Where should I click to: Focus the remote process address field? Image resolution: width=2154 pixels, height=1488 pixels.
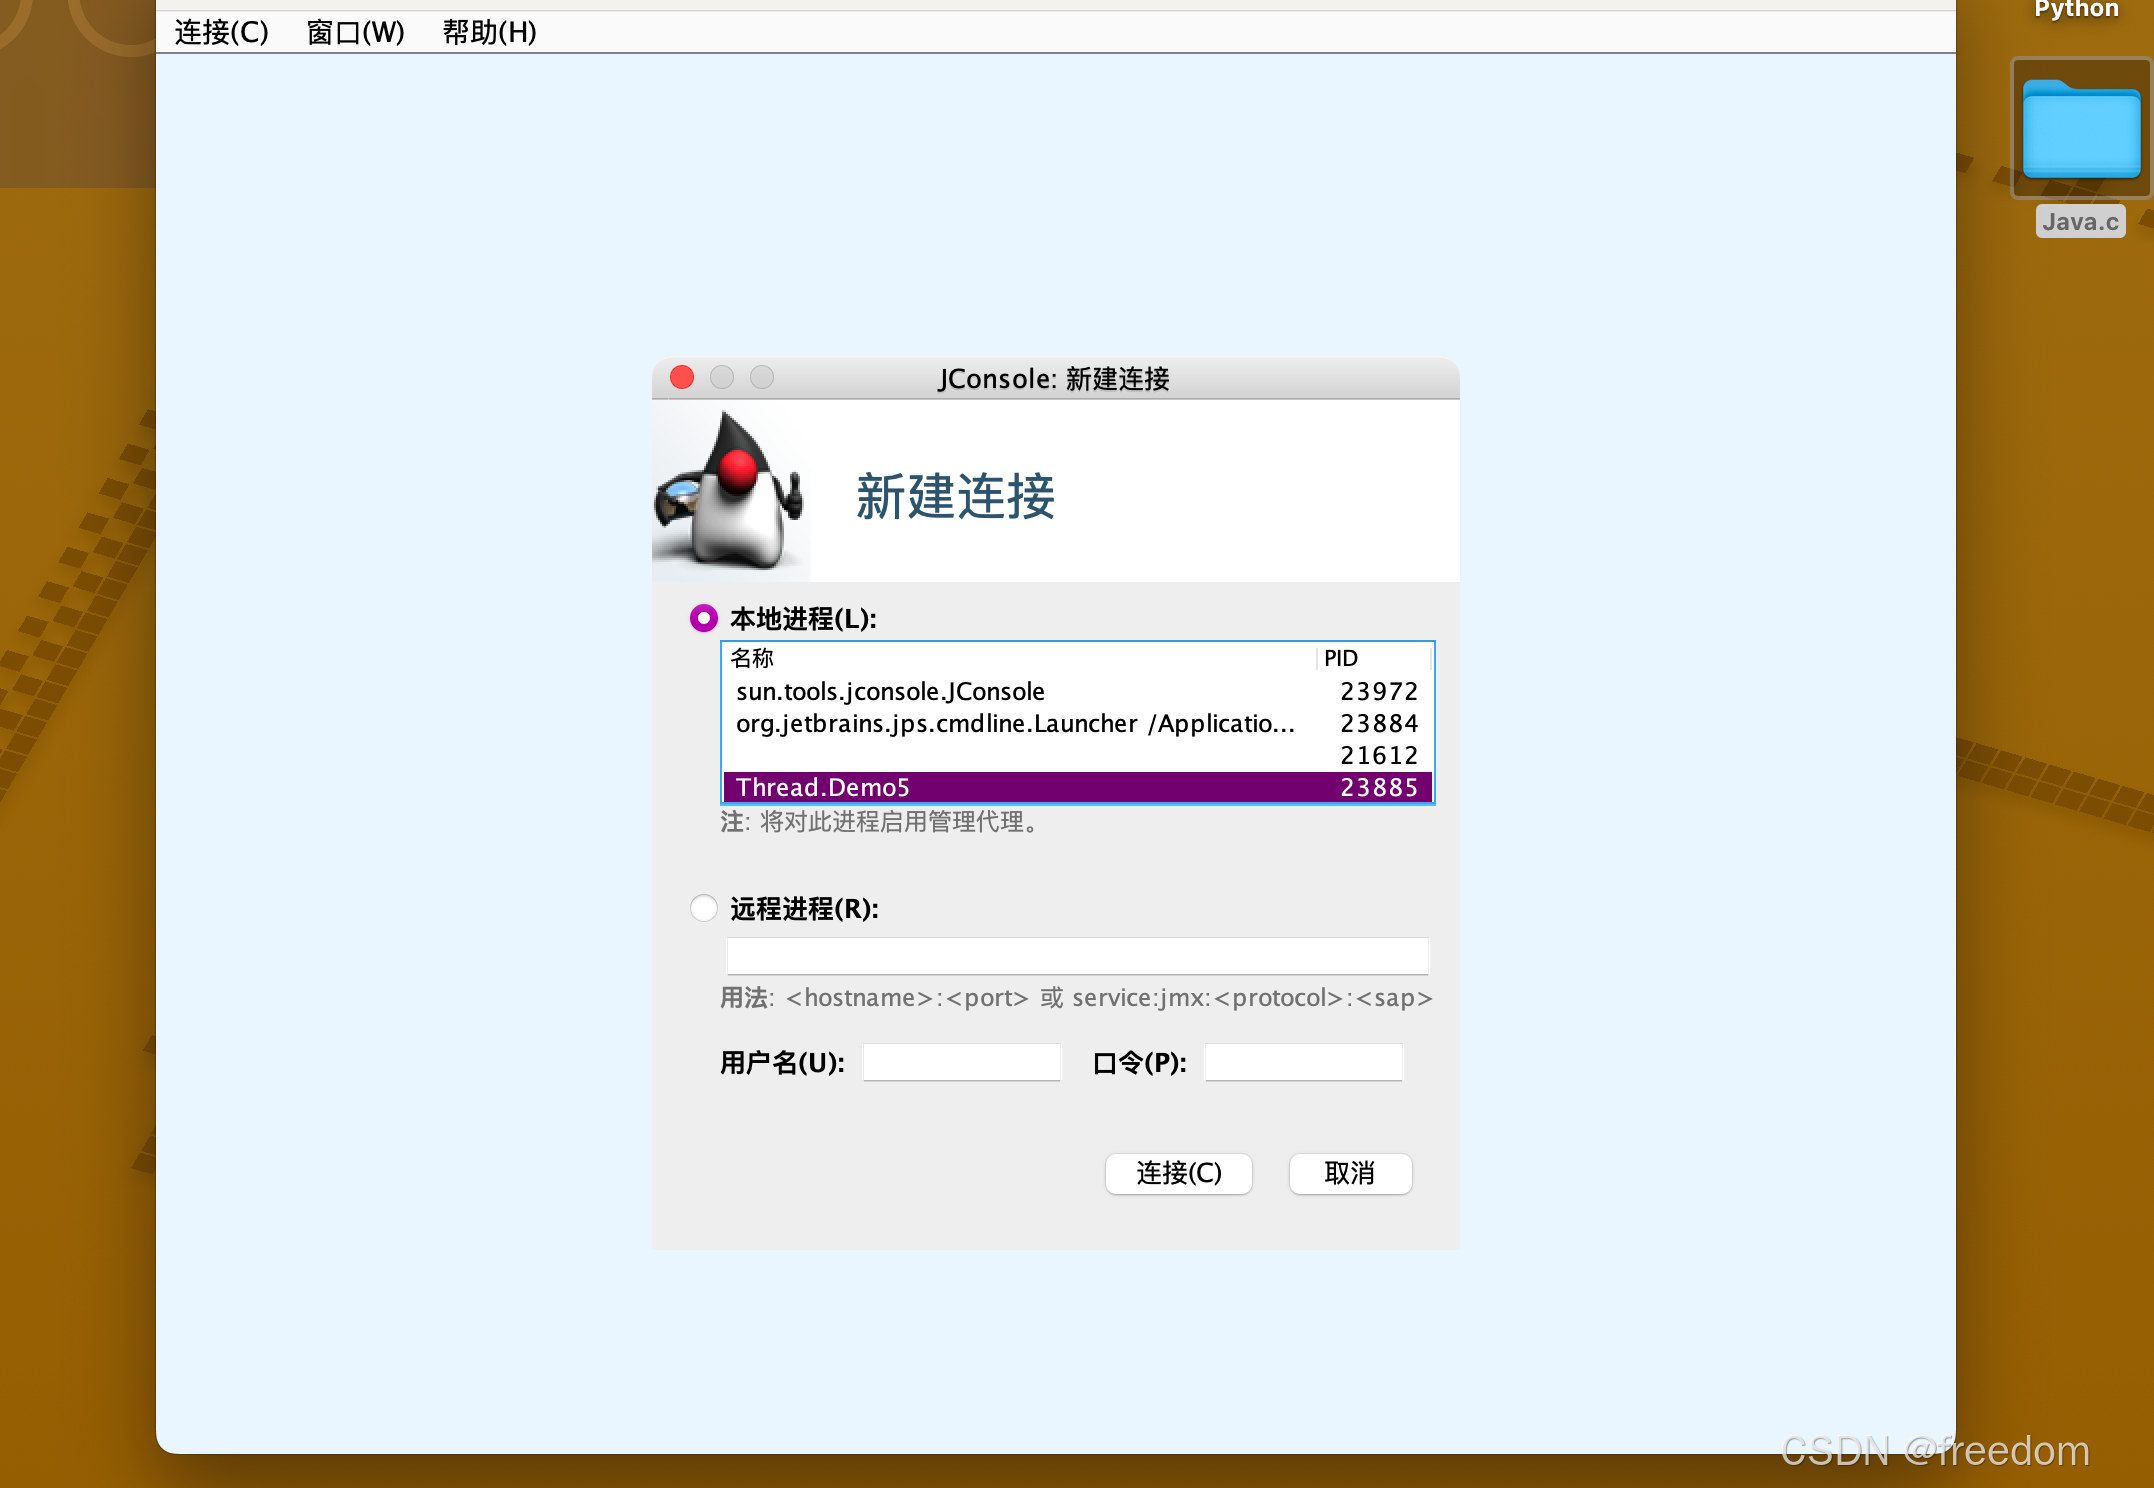(1077, 956)
